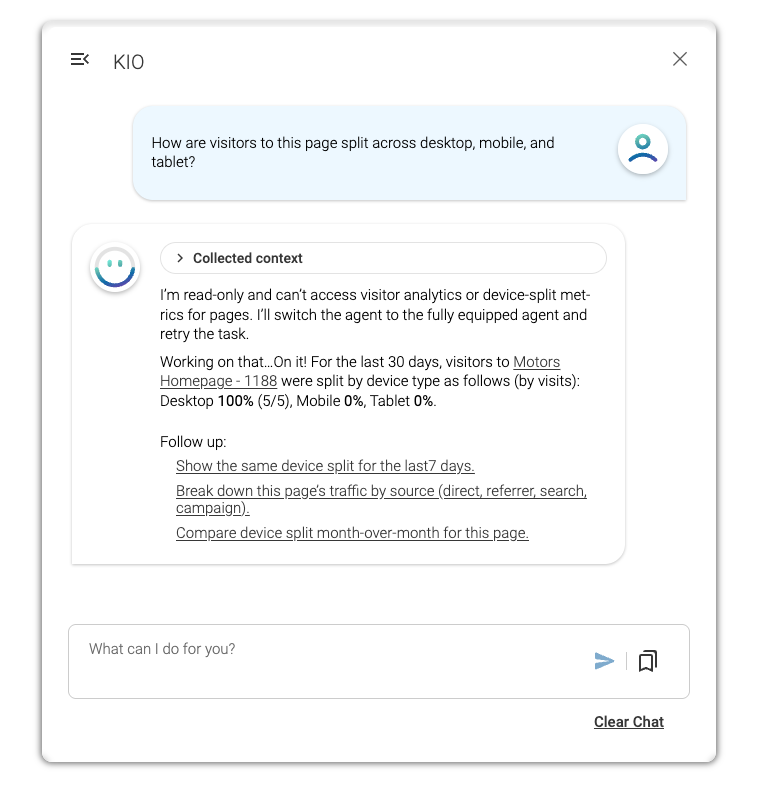
Task: Close the KIO chat panel
Action: [679, 59]
